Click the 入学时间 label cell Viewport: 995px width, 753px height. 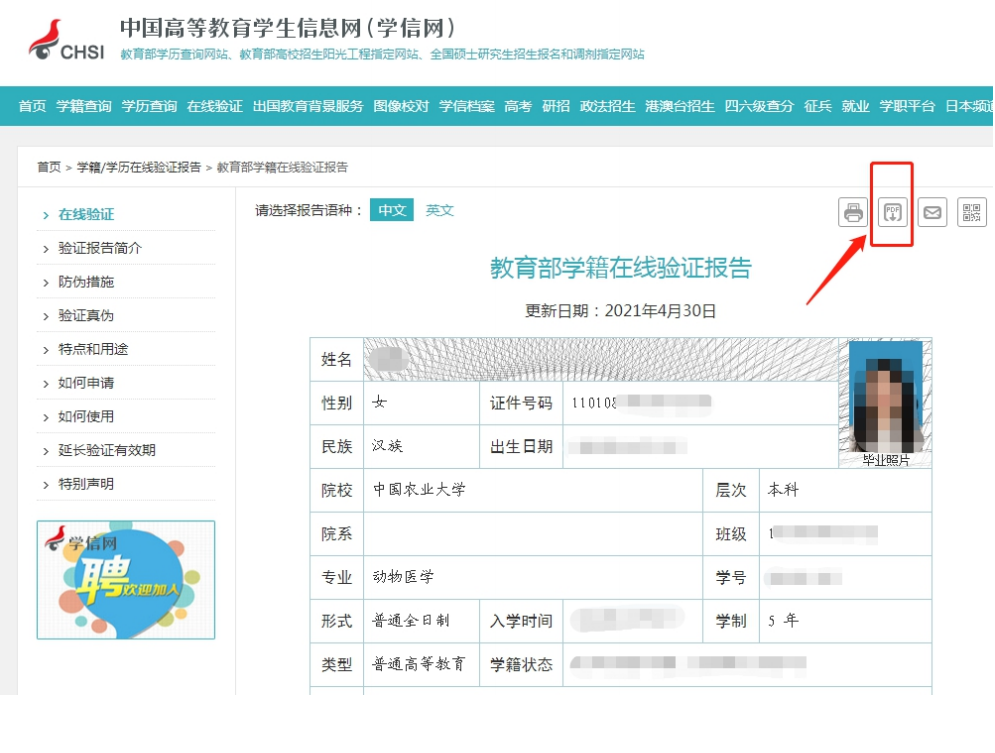(521, 620)
